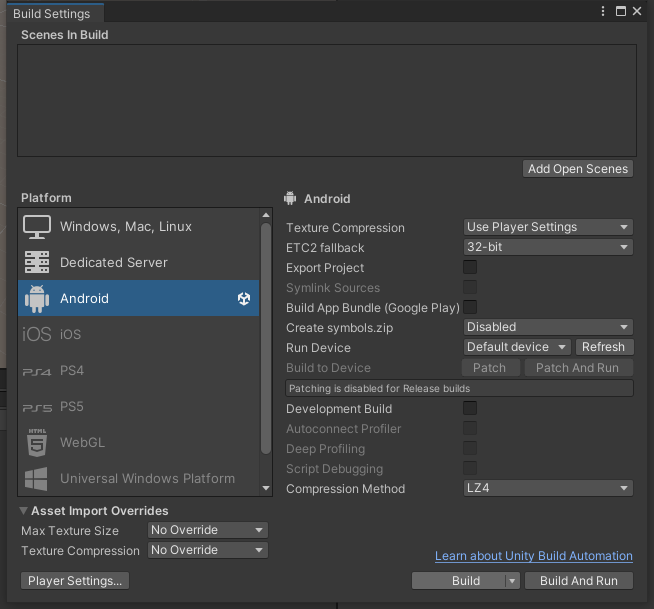Click the Android icon in settings header
This screenshot has width=654, height=609.
[290, 198]
